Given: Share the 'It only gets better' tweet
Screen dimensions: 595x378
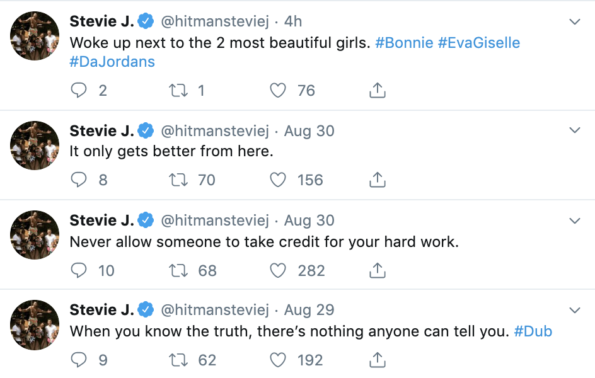Looking at the screenshot, I should tap(377, 180).
